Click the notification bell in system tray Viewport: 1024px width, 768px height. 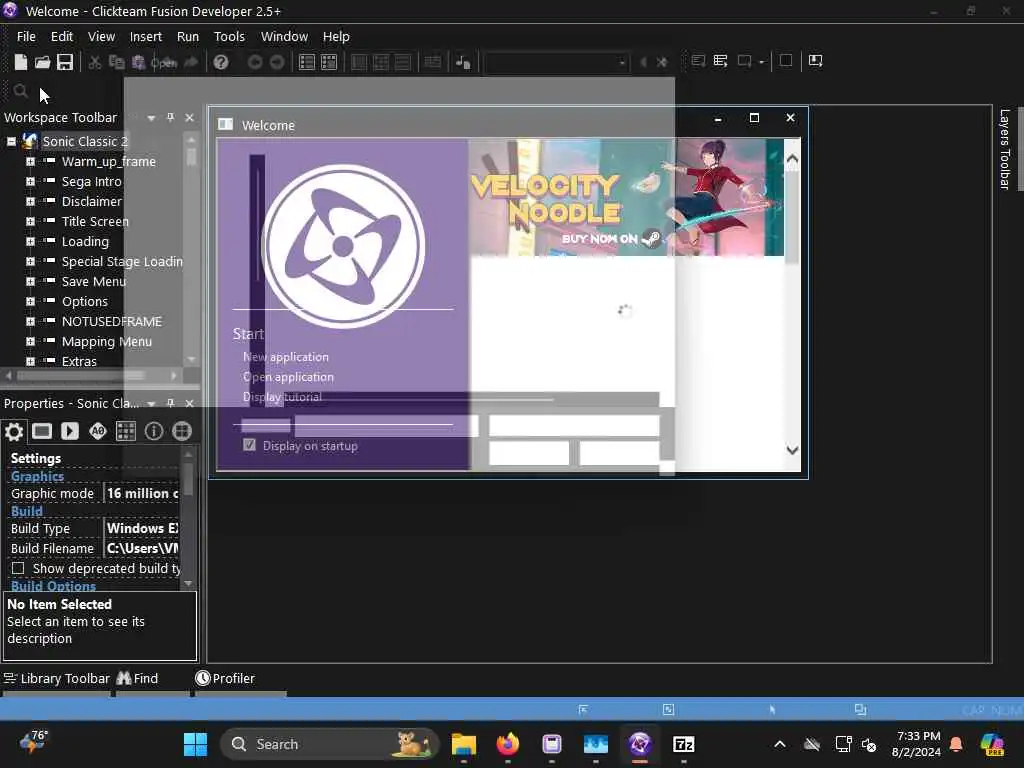[956, 744]
